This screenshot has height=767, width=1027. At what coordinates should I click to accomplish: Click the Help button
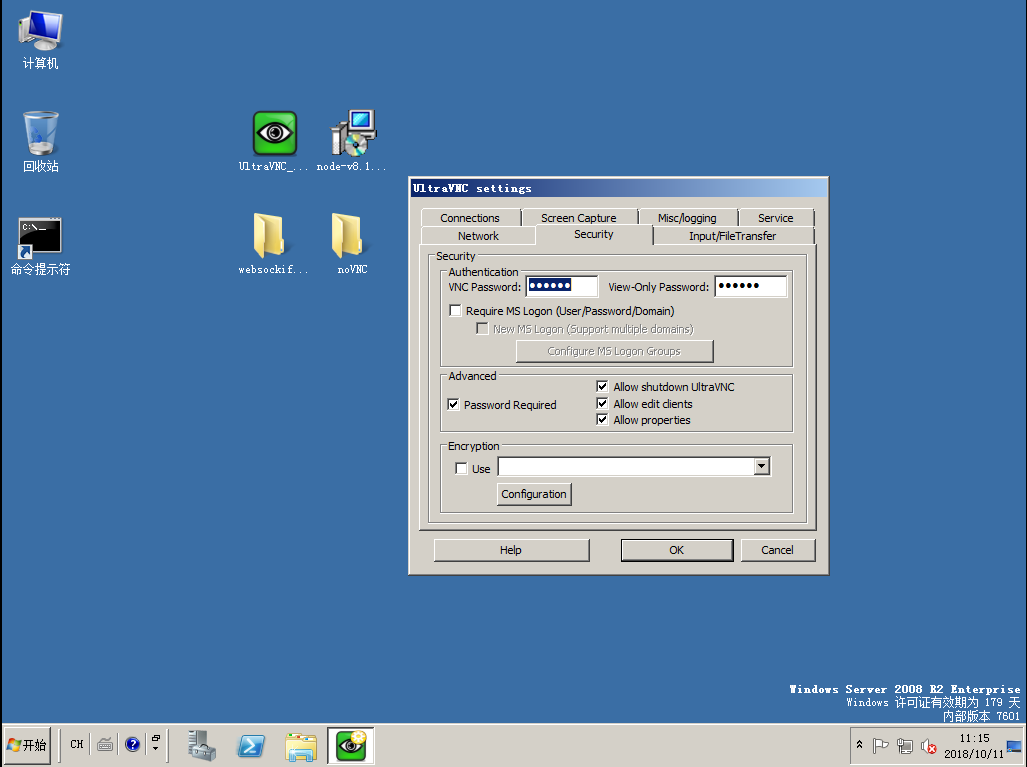point(511,550)
